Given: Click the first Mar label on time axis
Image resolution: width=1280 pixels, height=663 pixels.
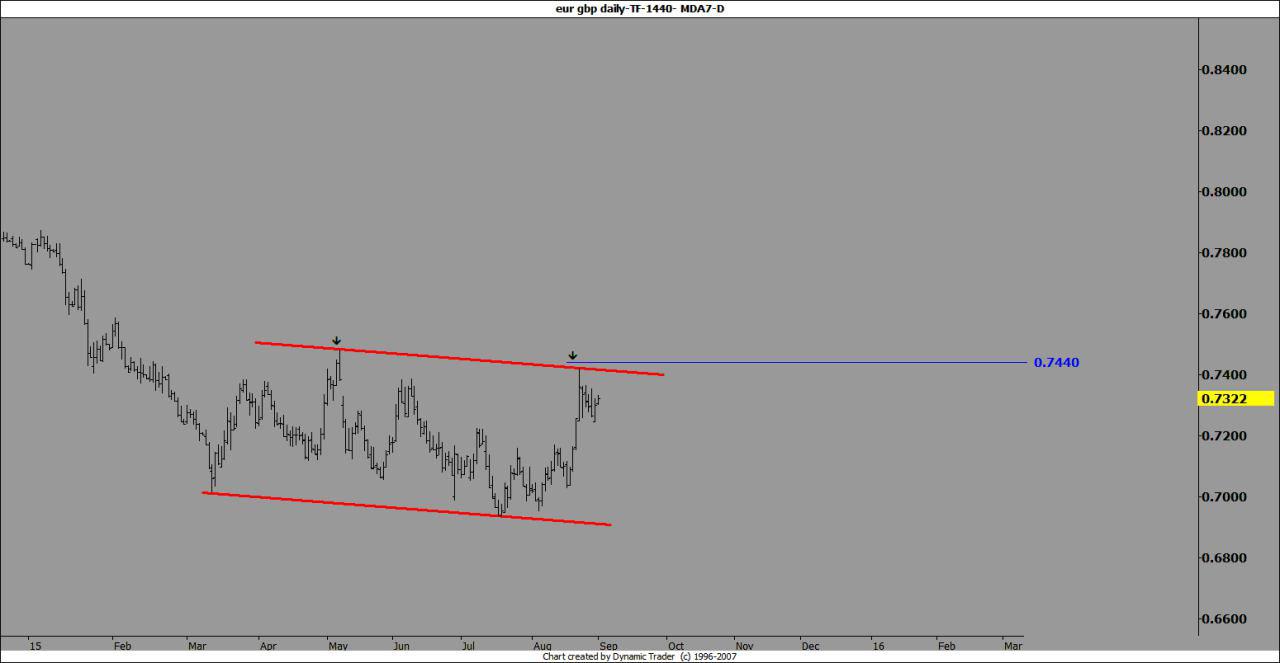Looking at the screenshot, I should pos(199,646).
